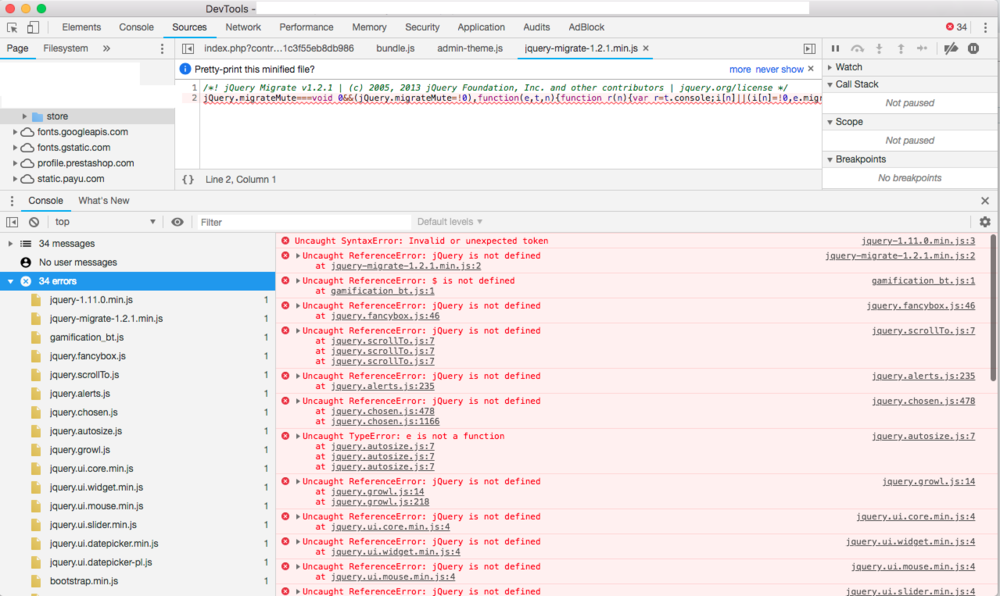Viewport: 1000px width, 596px height.
Task: Pause script execution in the debugger
Action: (x=836, y=48)
